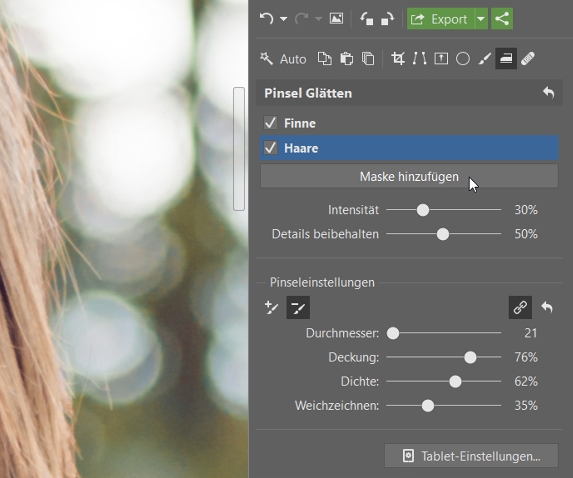Image resolution: width=573 pixels, height=478 pixels.
Task: Click the Undo arrow icon
Action: click(x=266, y=18)
